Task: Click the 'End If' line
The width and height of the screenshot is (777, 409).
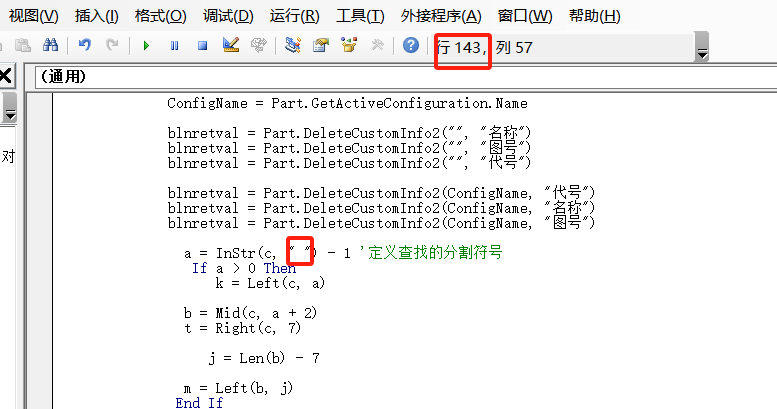Action: [199, 402]
